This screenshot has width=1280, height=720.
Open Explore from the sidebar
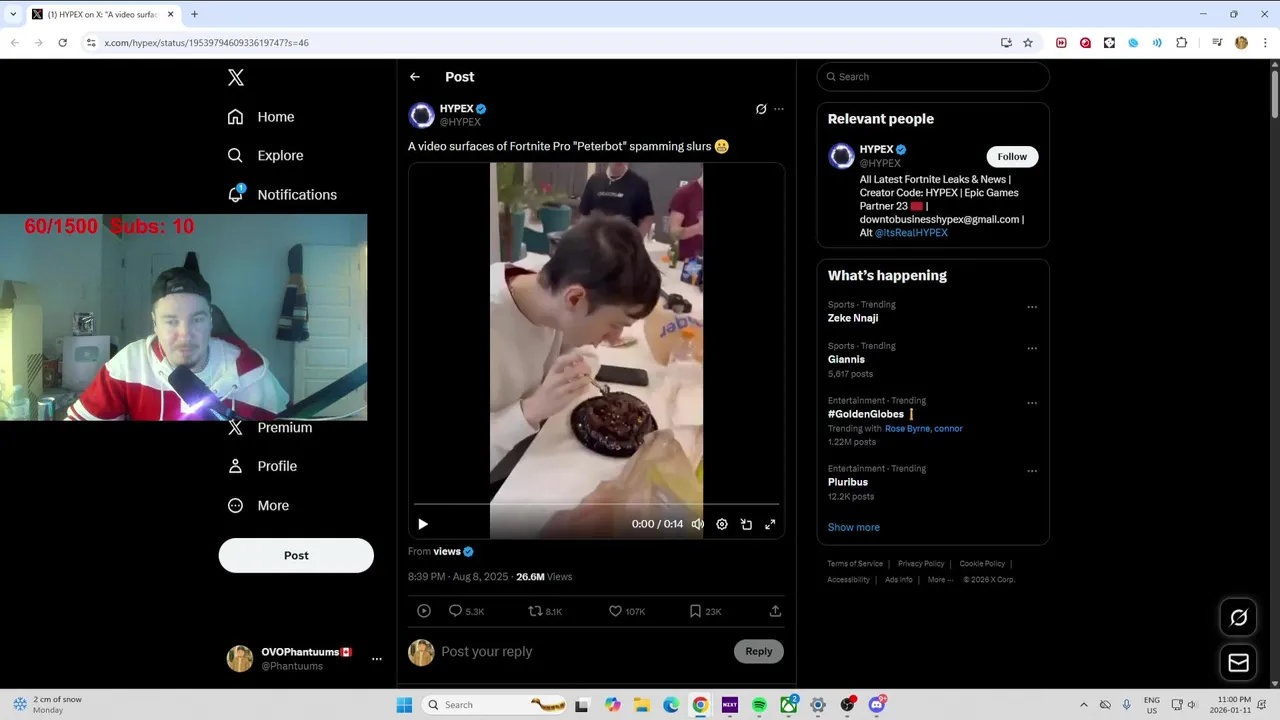point(265,156)
